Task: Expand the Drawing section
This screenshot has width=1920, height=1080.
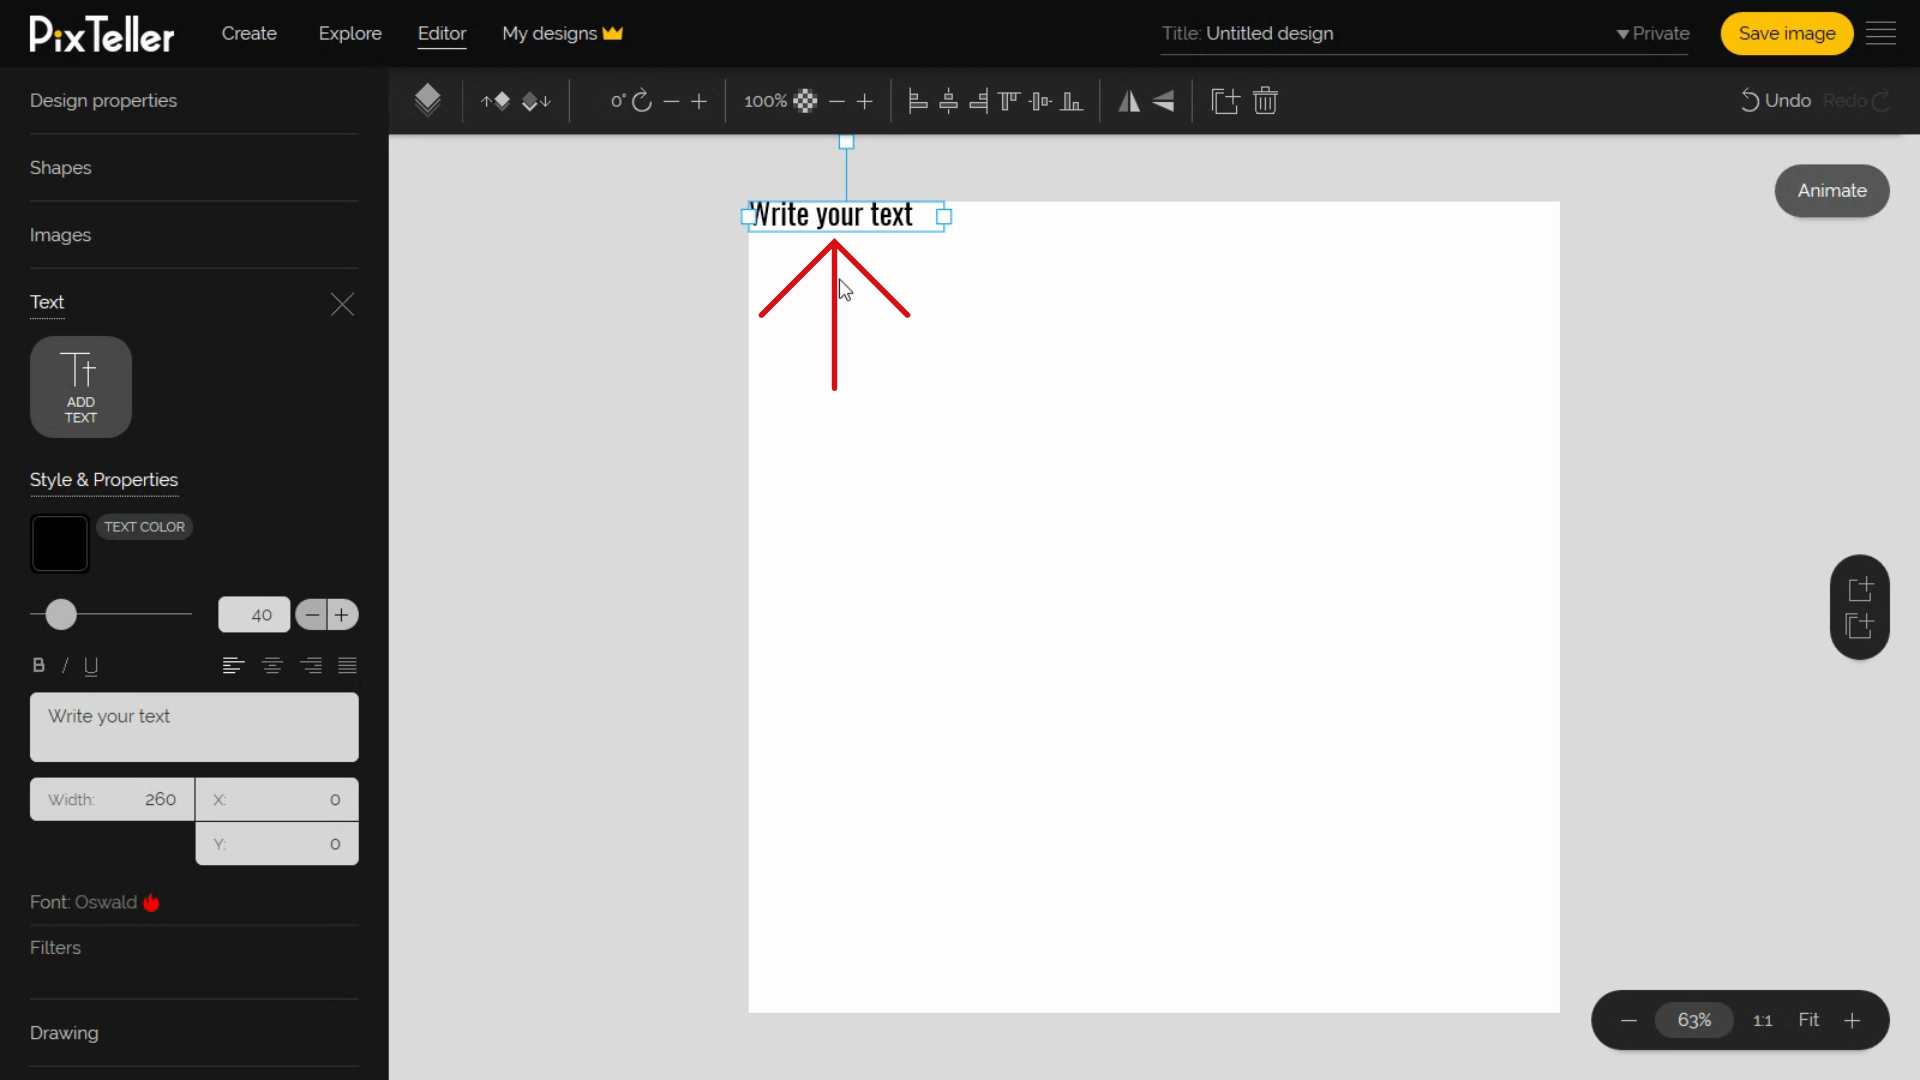Action: tap(64, 1033)
